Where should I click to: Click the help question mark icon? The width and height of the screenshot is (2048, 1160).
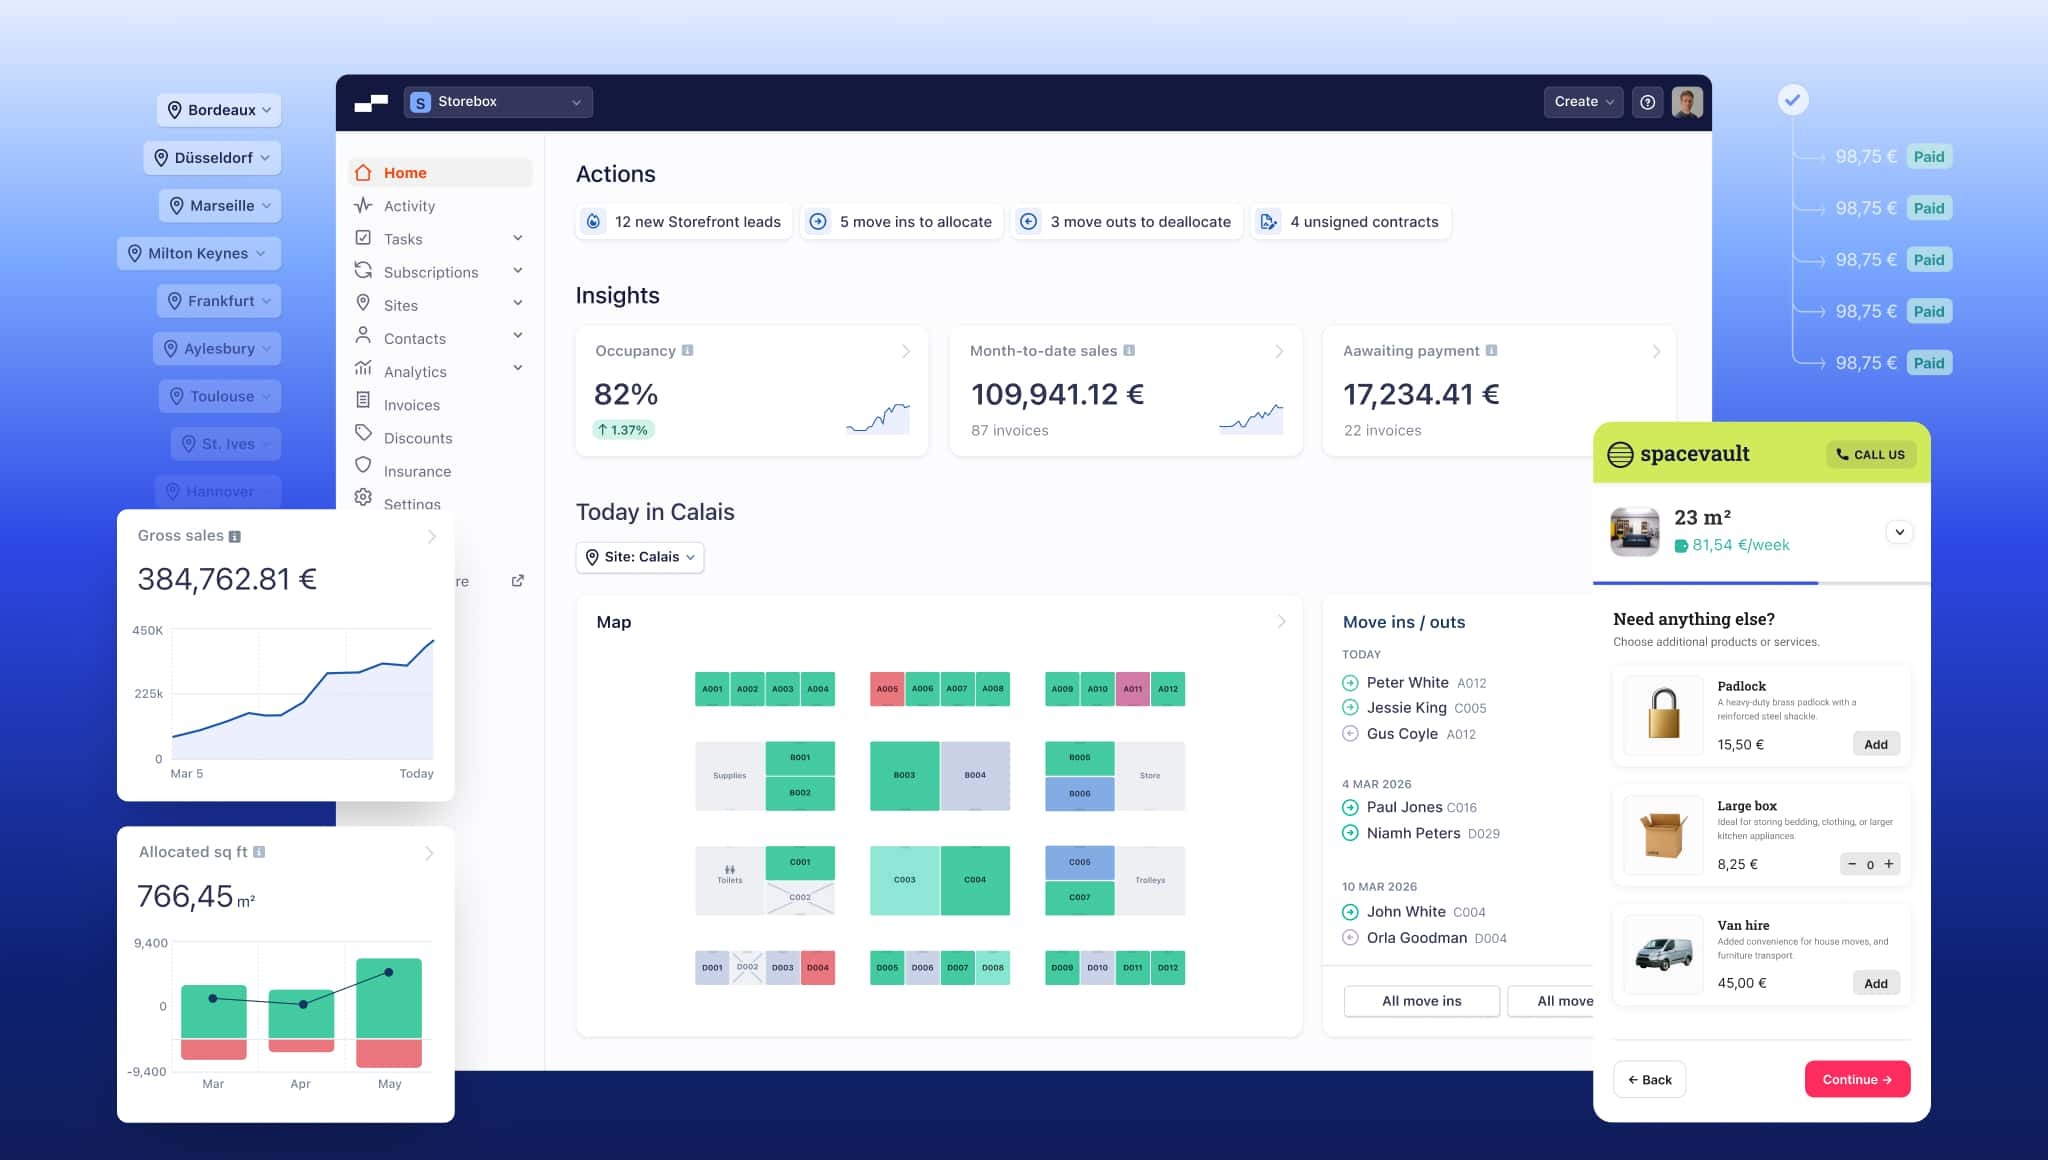click(x=1647, y=102)
